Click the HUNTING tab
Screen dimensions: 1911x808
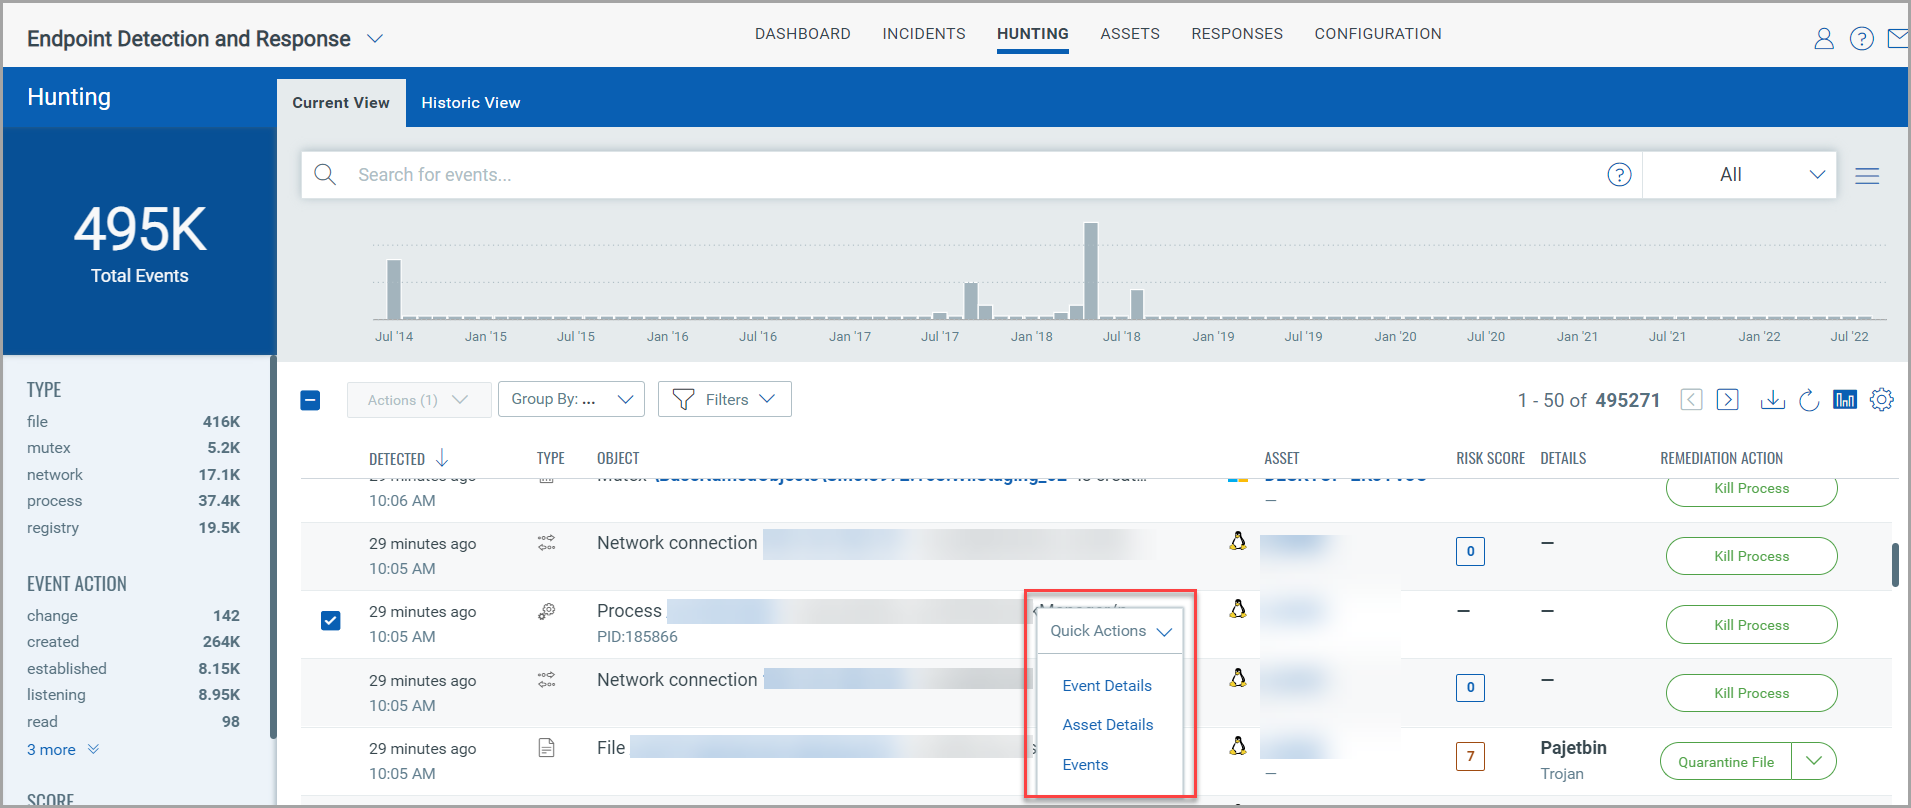(x=1033, y=34)
